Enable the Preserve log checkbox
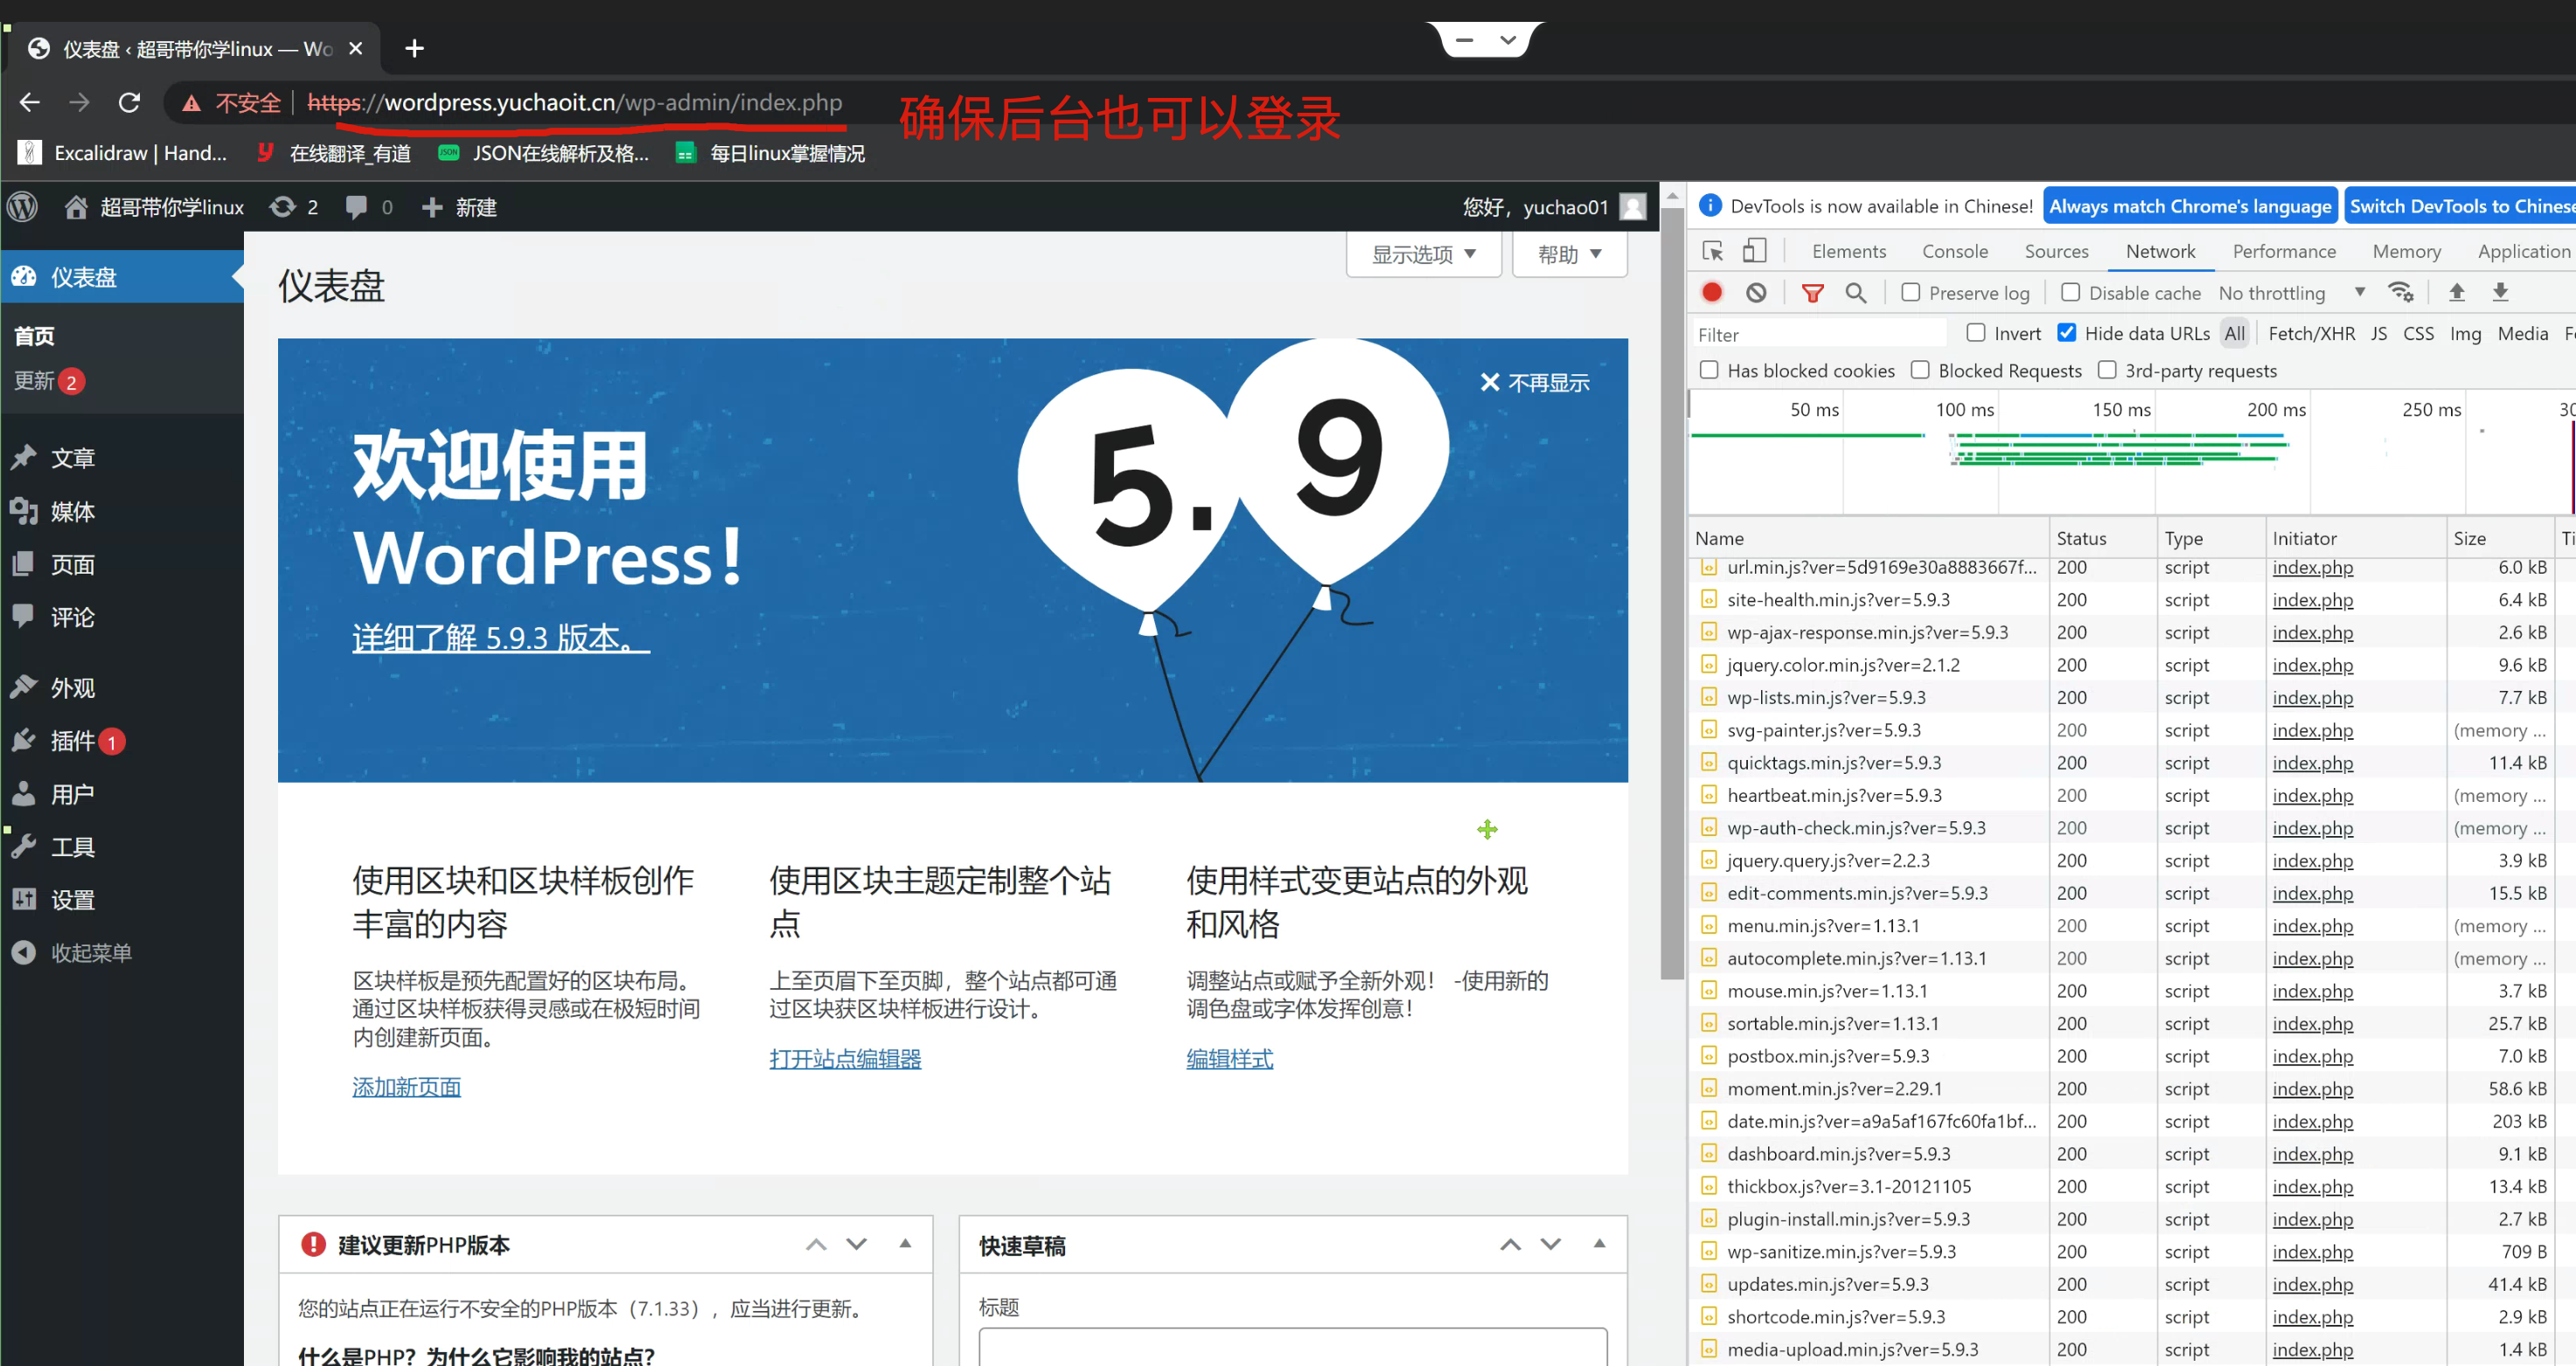2576x1366 pixels. tap(1911, 292)
